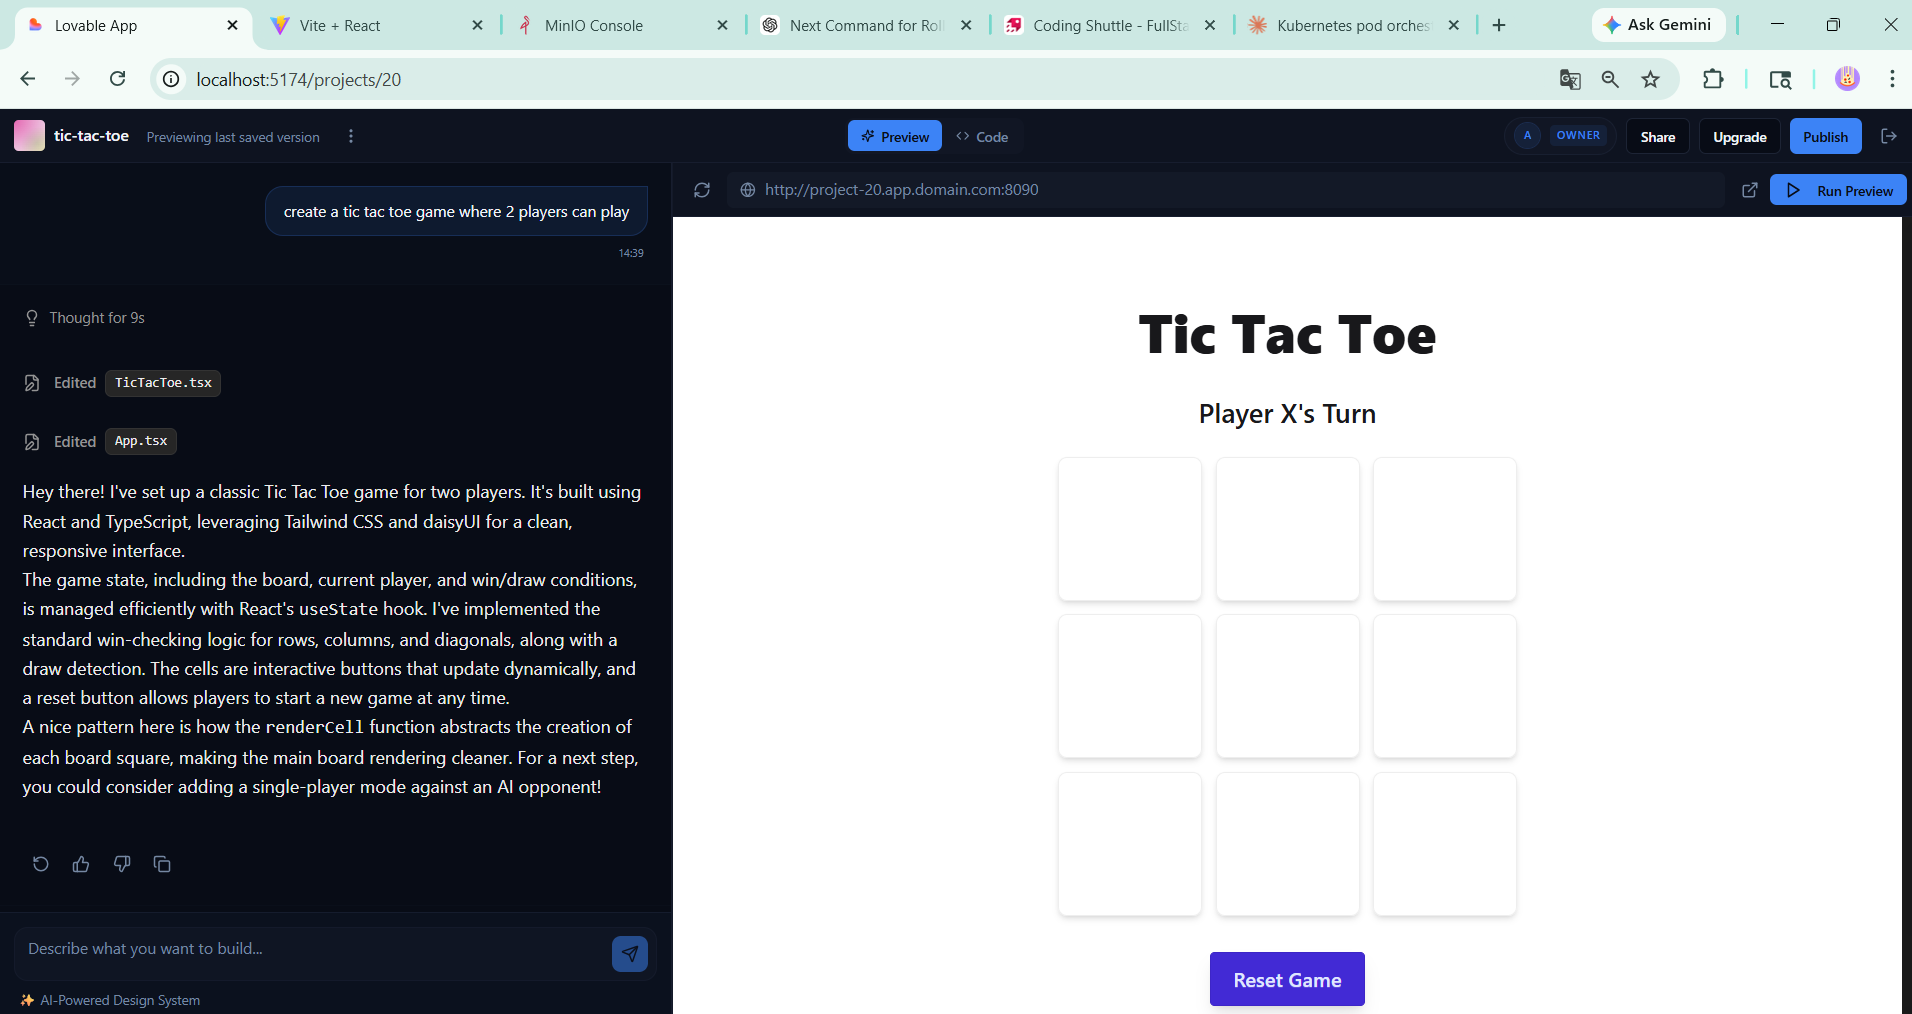Click the Upgrade button
Image resolution: width=1912 pixels, height=1014 pixels.
tap(1740, 137)
